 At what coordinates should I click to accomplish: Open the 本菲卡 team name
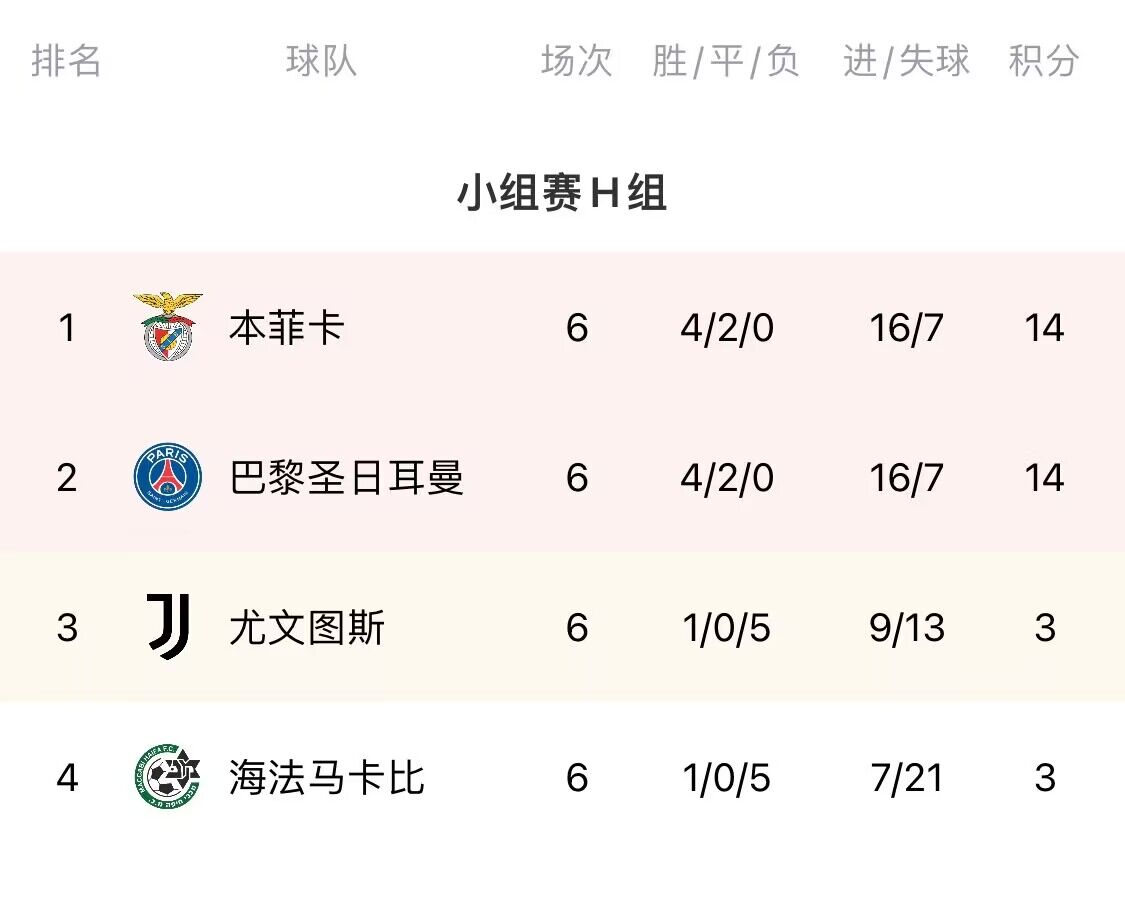coord(287,328)
